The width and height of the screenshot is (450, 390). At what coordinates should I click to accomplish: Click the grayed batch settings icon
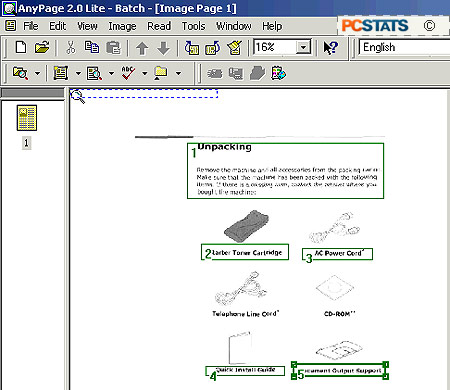[236, 73]
